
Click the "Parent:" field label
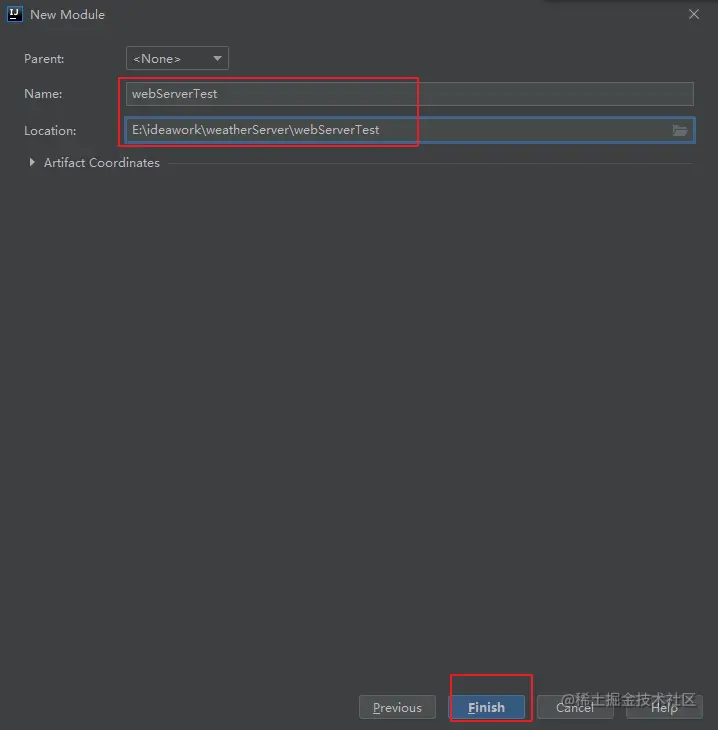point(44,59)
